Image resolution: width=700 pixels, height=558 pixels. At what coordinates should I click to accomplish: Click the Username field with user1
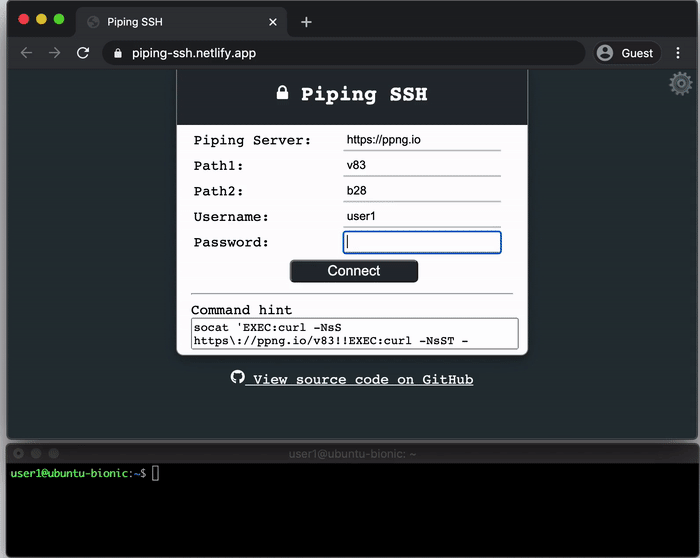point(422,217)
